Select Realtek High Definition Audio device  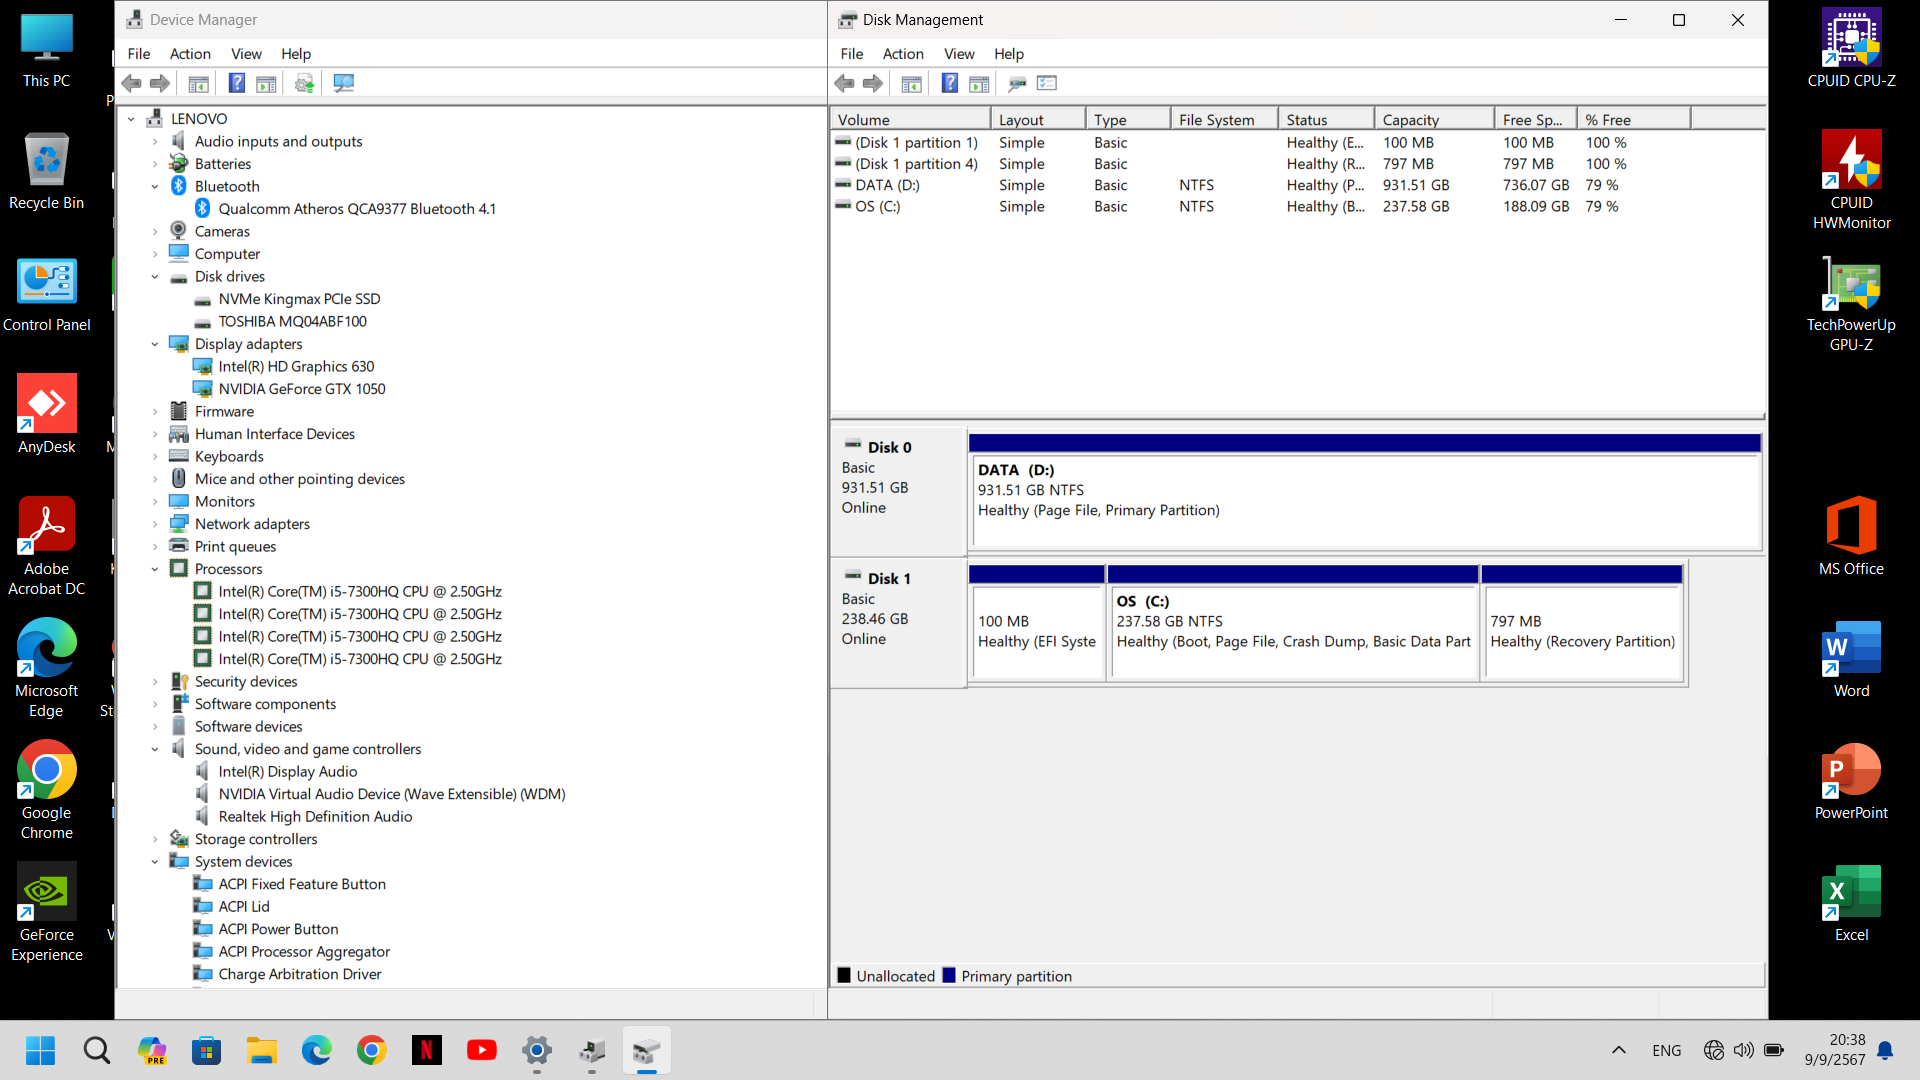315,817
